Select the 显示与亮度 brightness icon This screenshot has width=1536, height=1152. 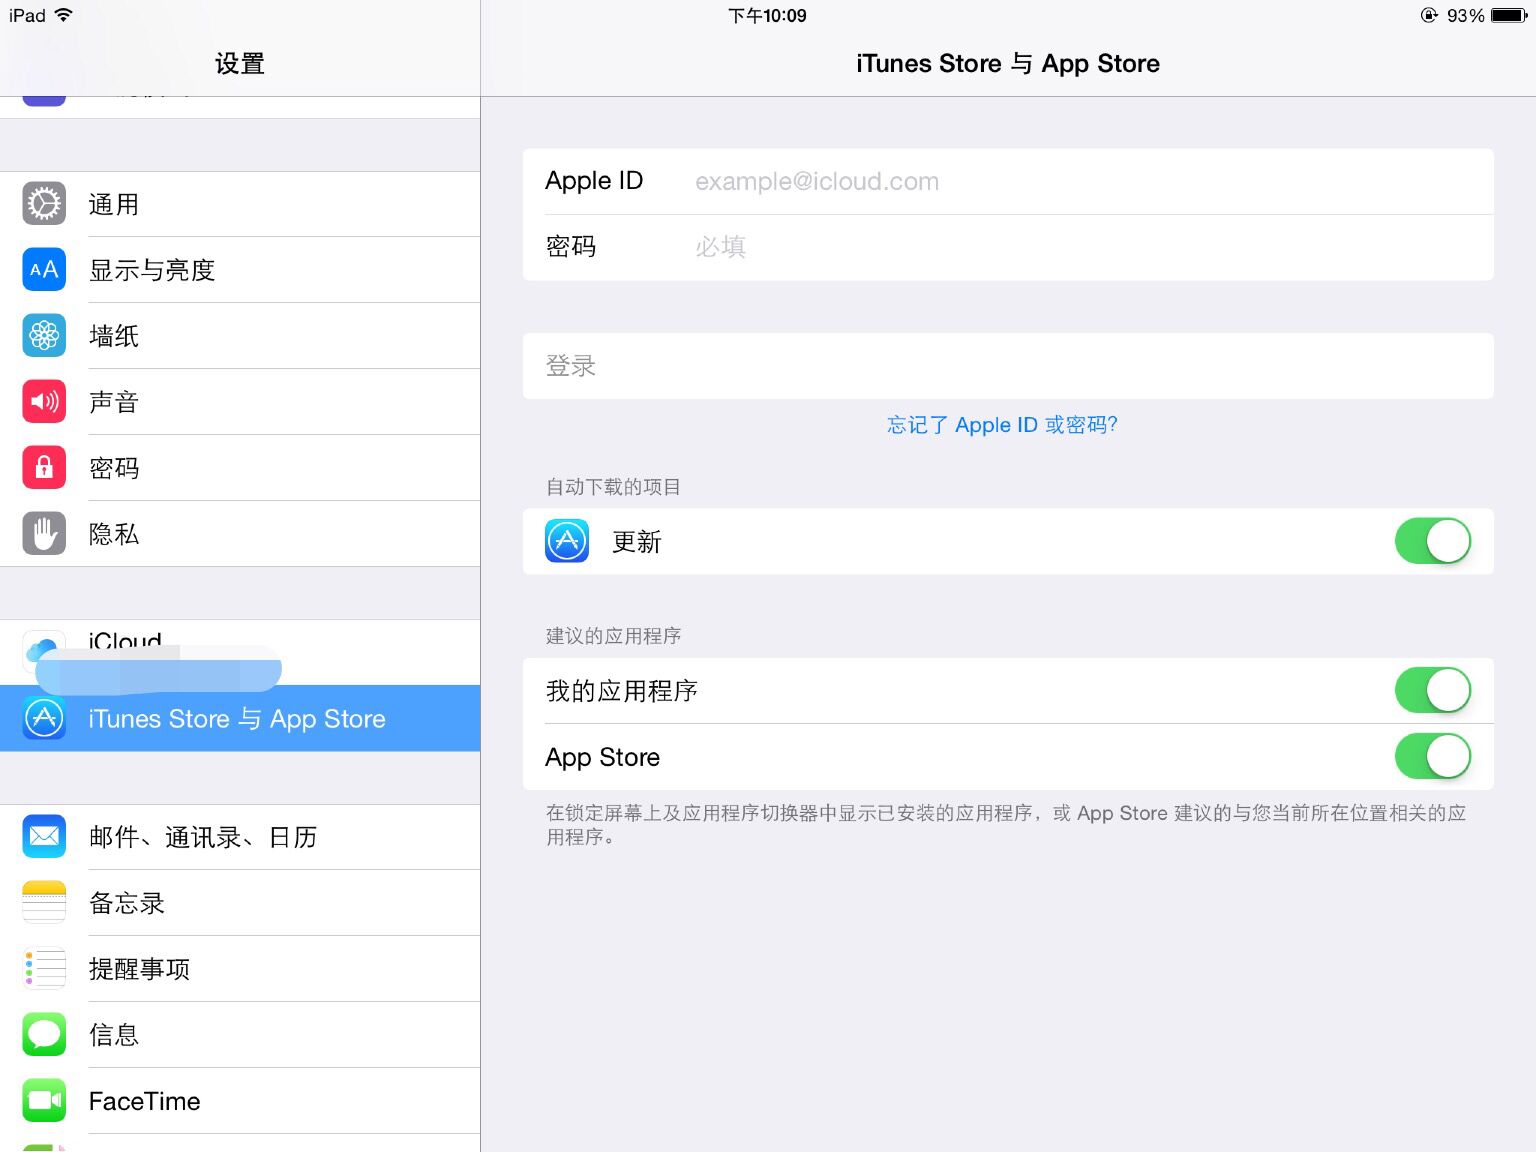tap(44, 269)
